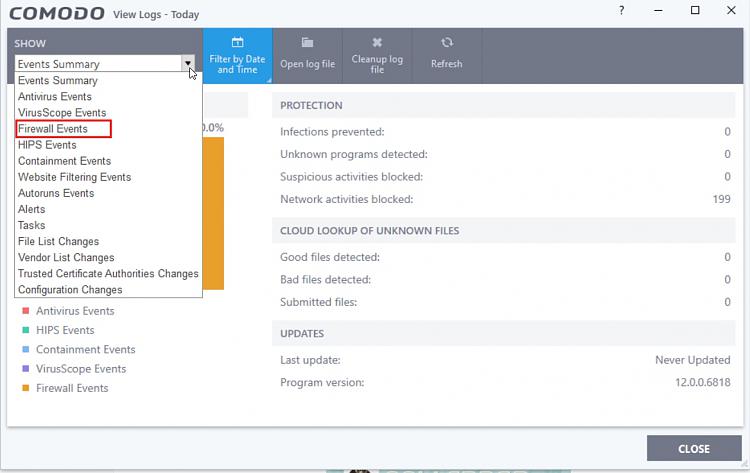Click the Refresh label
The height and width of the screenshot is (473, 750).
pyautogui.click(x=447, y=64)
